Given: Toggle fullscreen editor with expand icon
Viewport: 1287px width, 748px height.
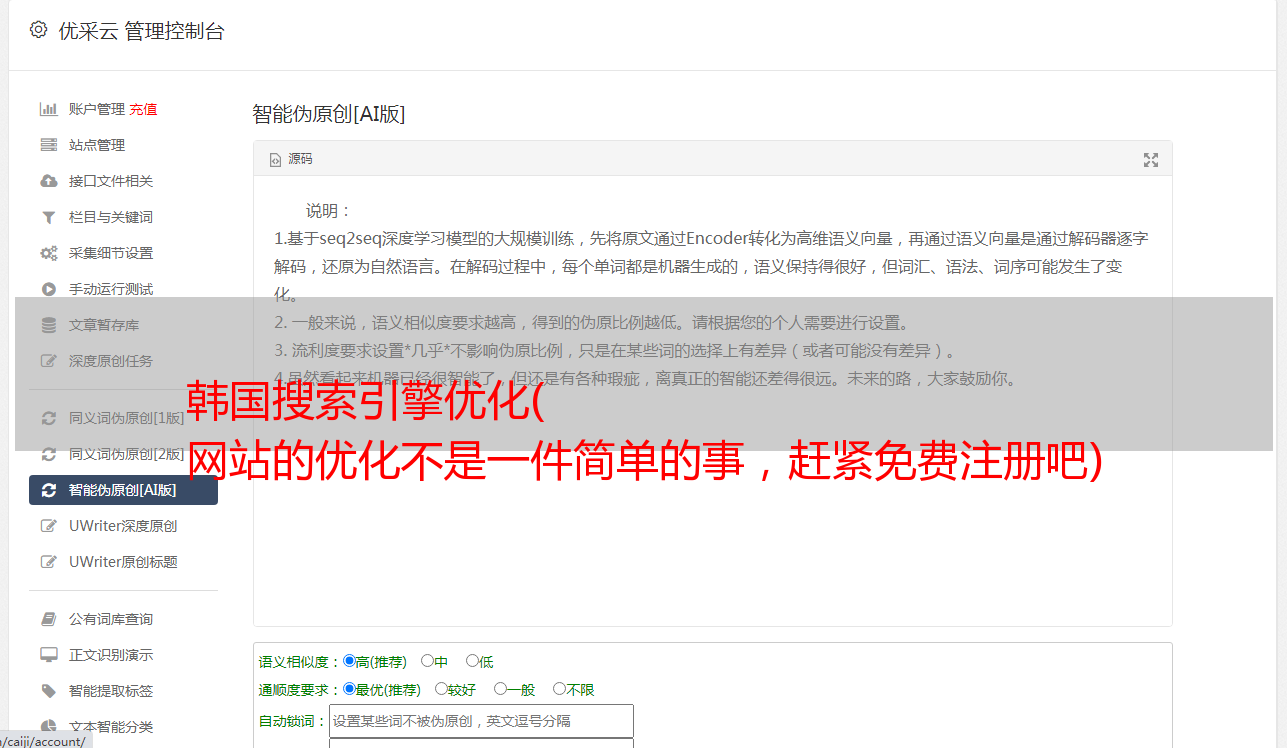Looking at the screenshot, I should coord(1151,160).
